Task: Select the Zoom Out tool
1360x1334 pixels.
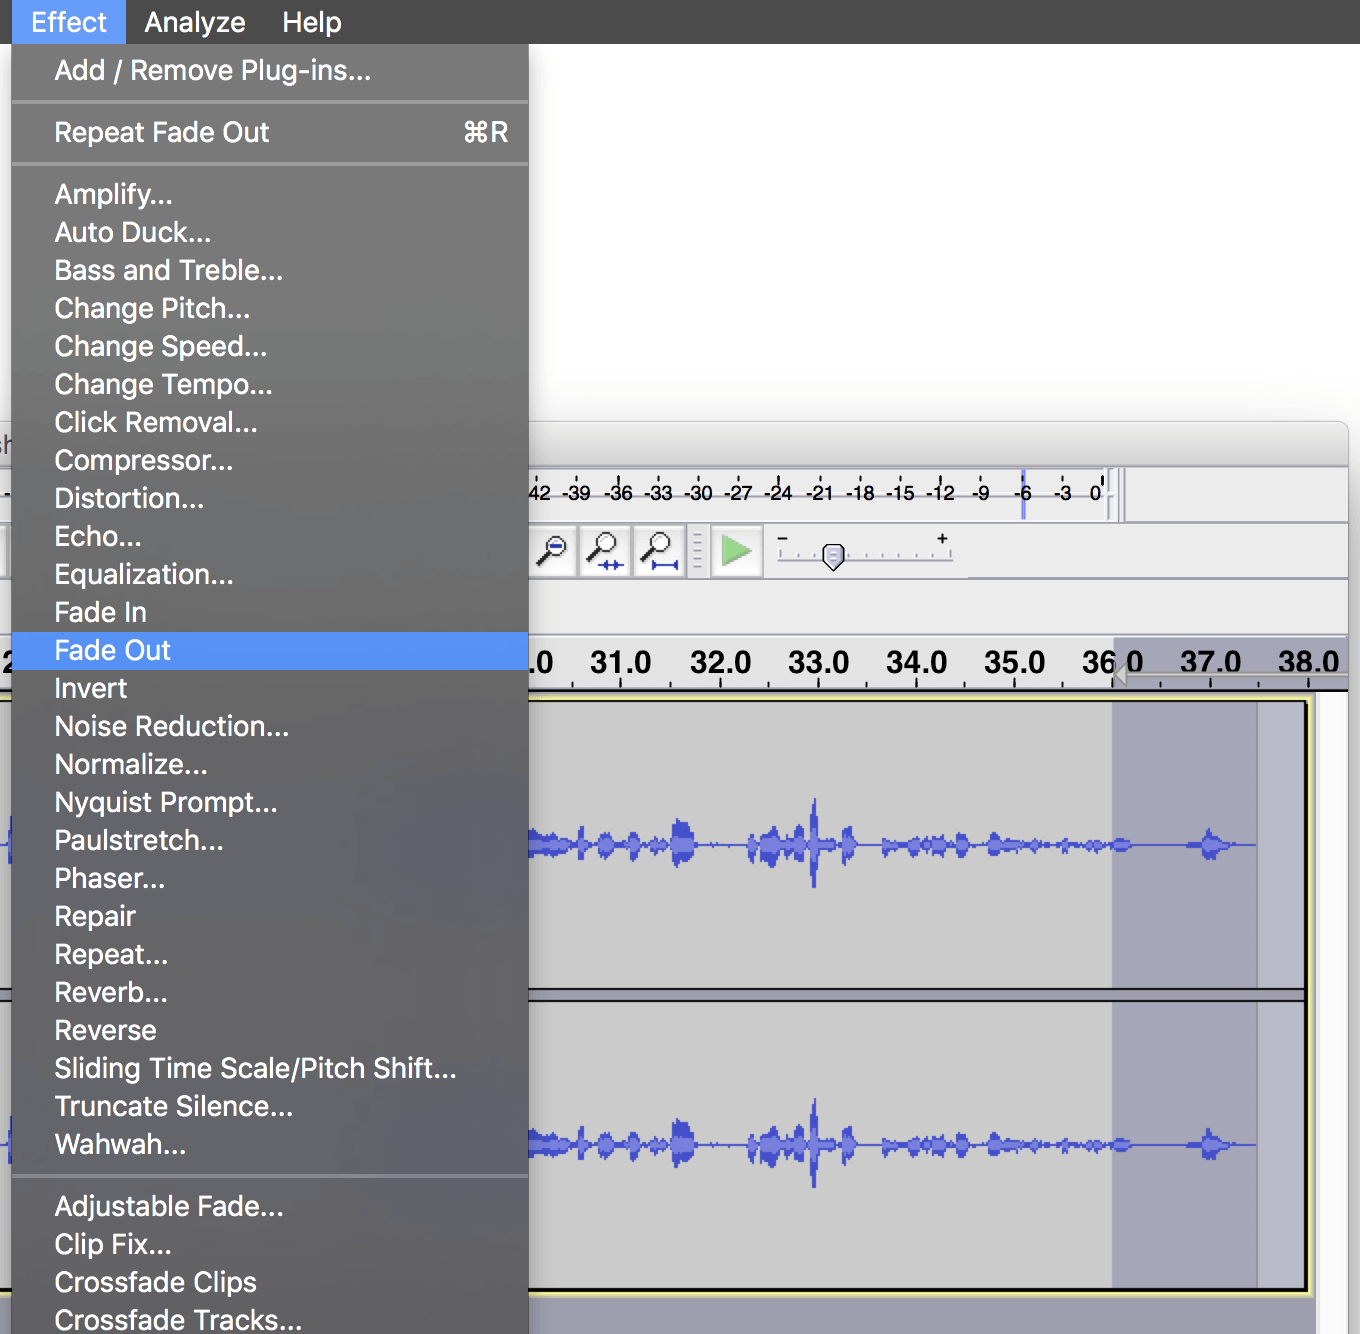Action: click(x=551, y=551)
